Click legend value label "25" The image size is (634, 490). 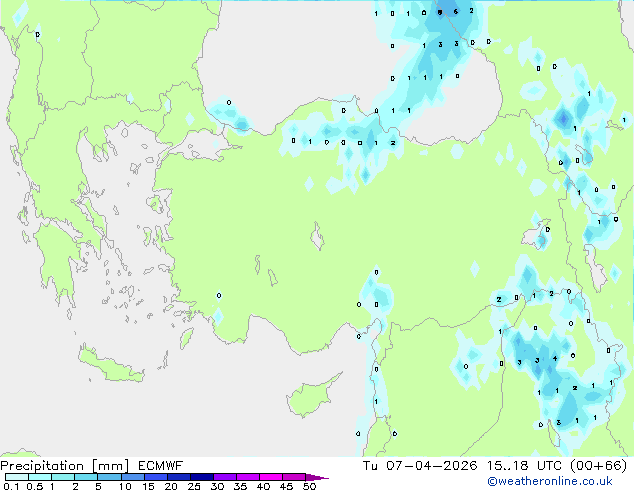coord(194,486)
